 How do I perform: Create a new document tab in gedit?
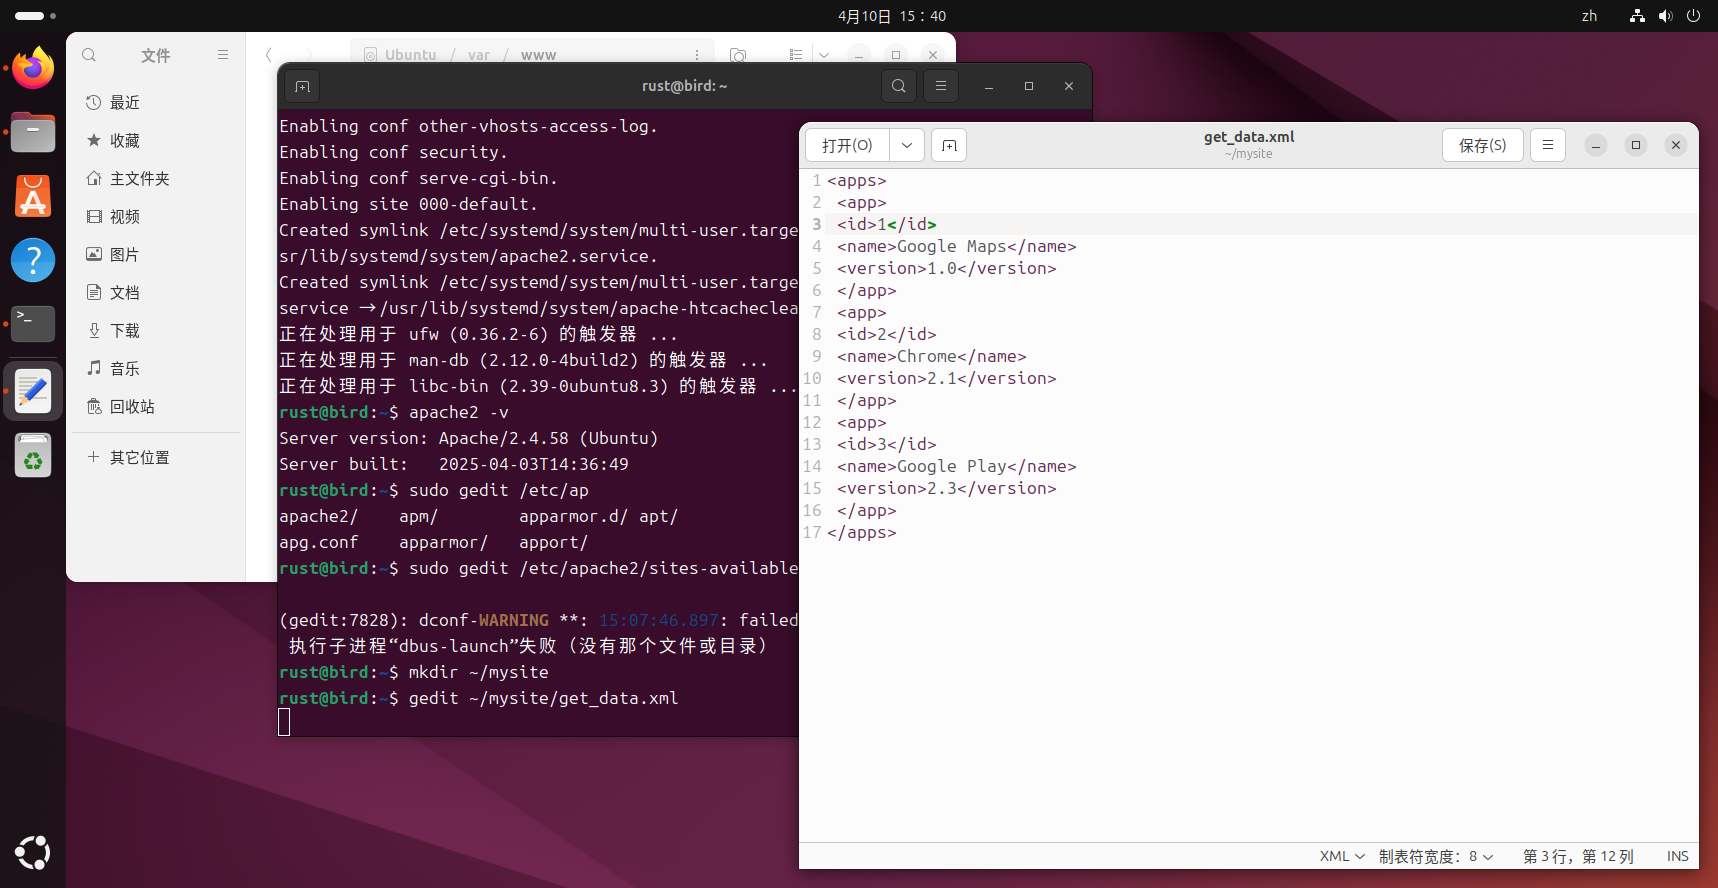pos(949,145)
